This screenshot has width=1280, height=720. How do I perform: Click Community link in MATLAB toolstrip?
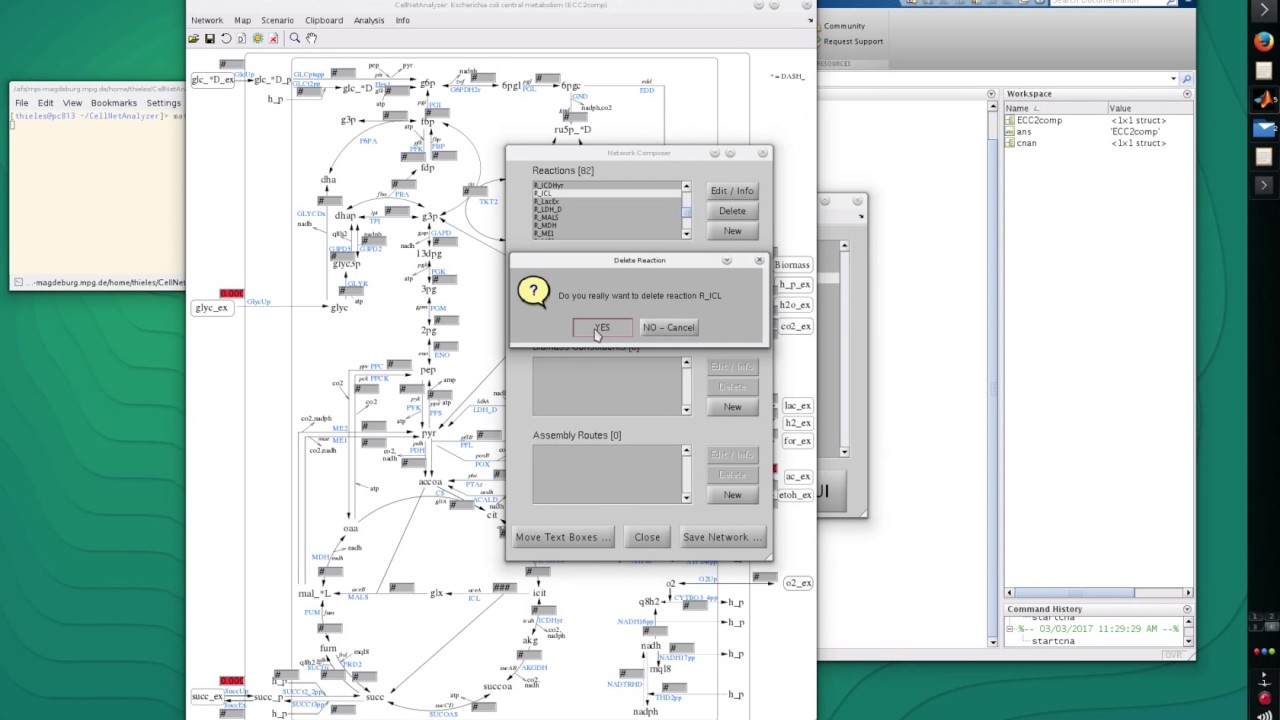[844, 26]
